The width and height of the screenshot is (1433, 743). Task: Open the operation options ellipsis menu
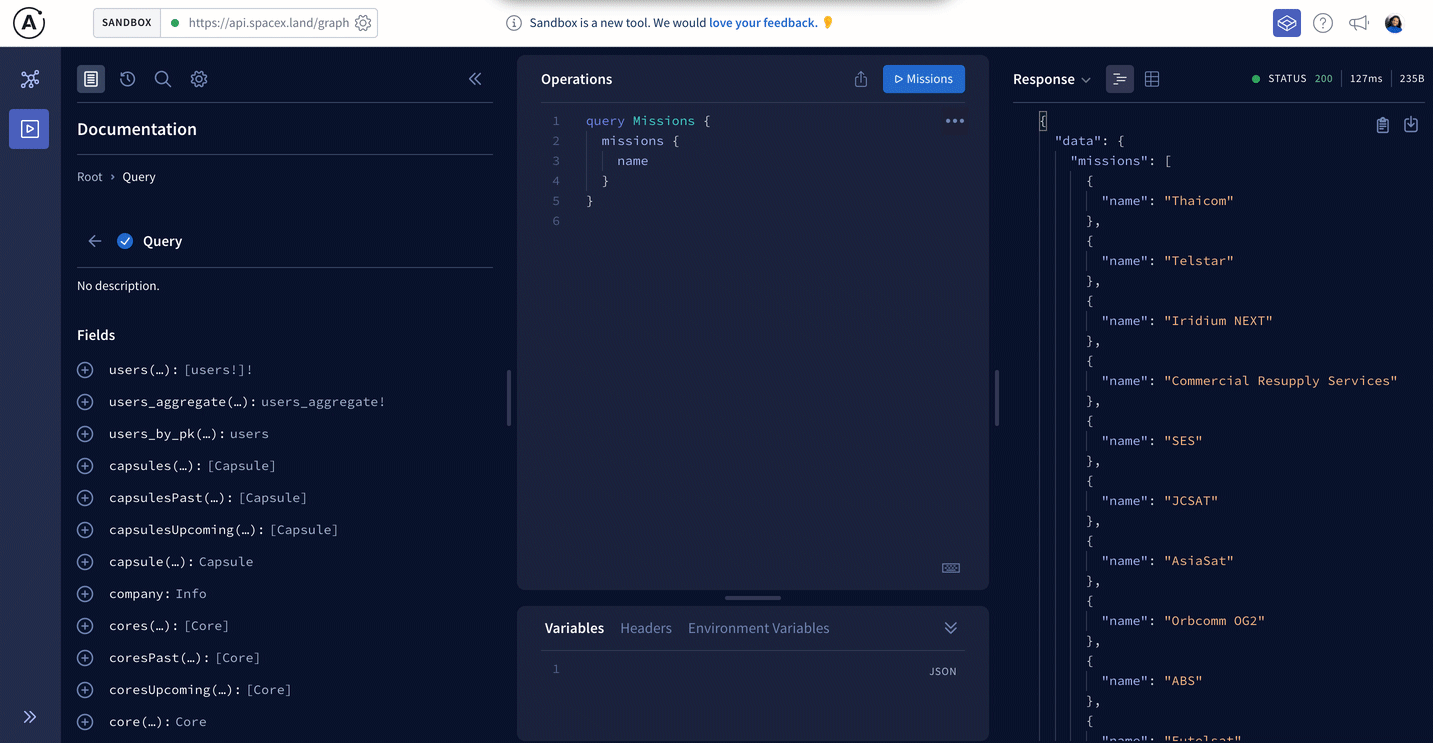(955, 121)
